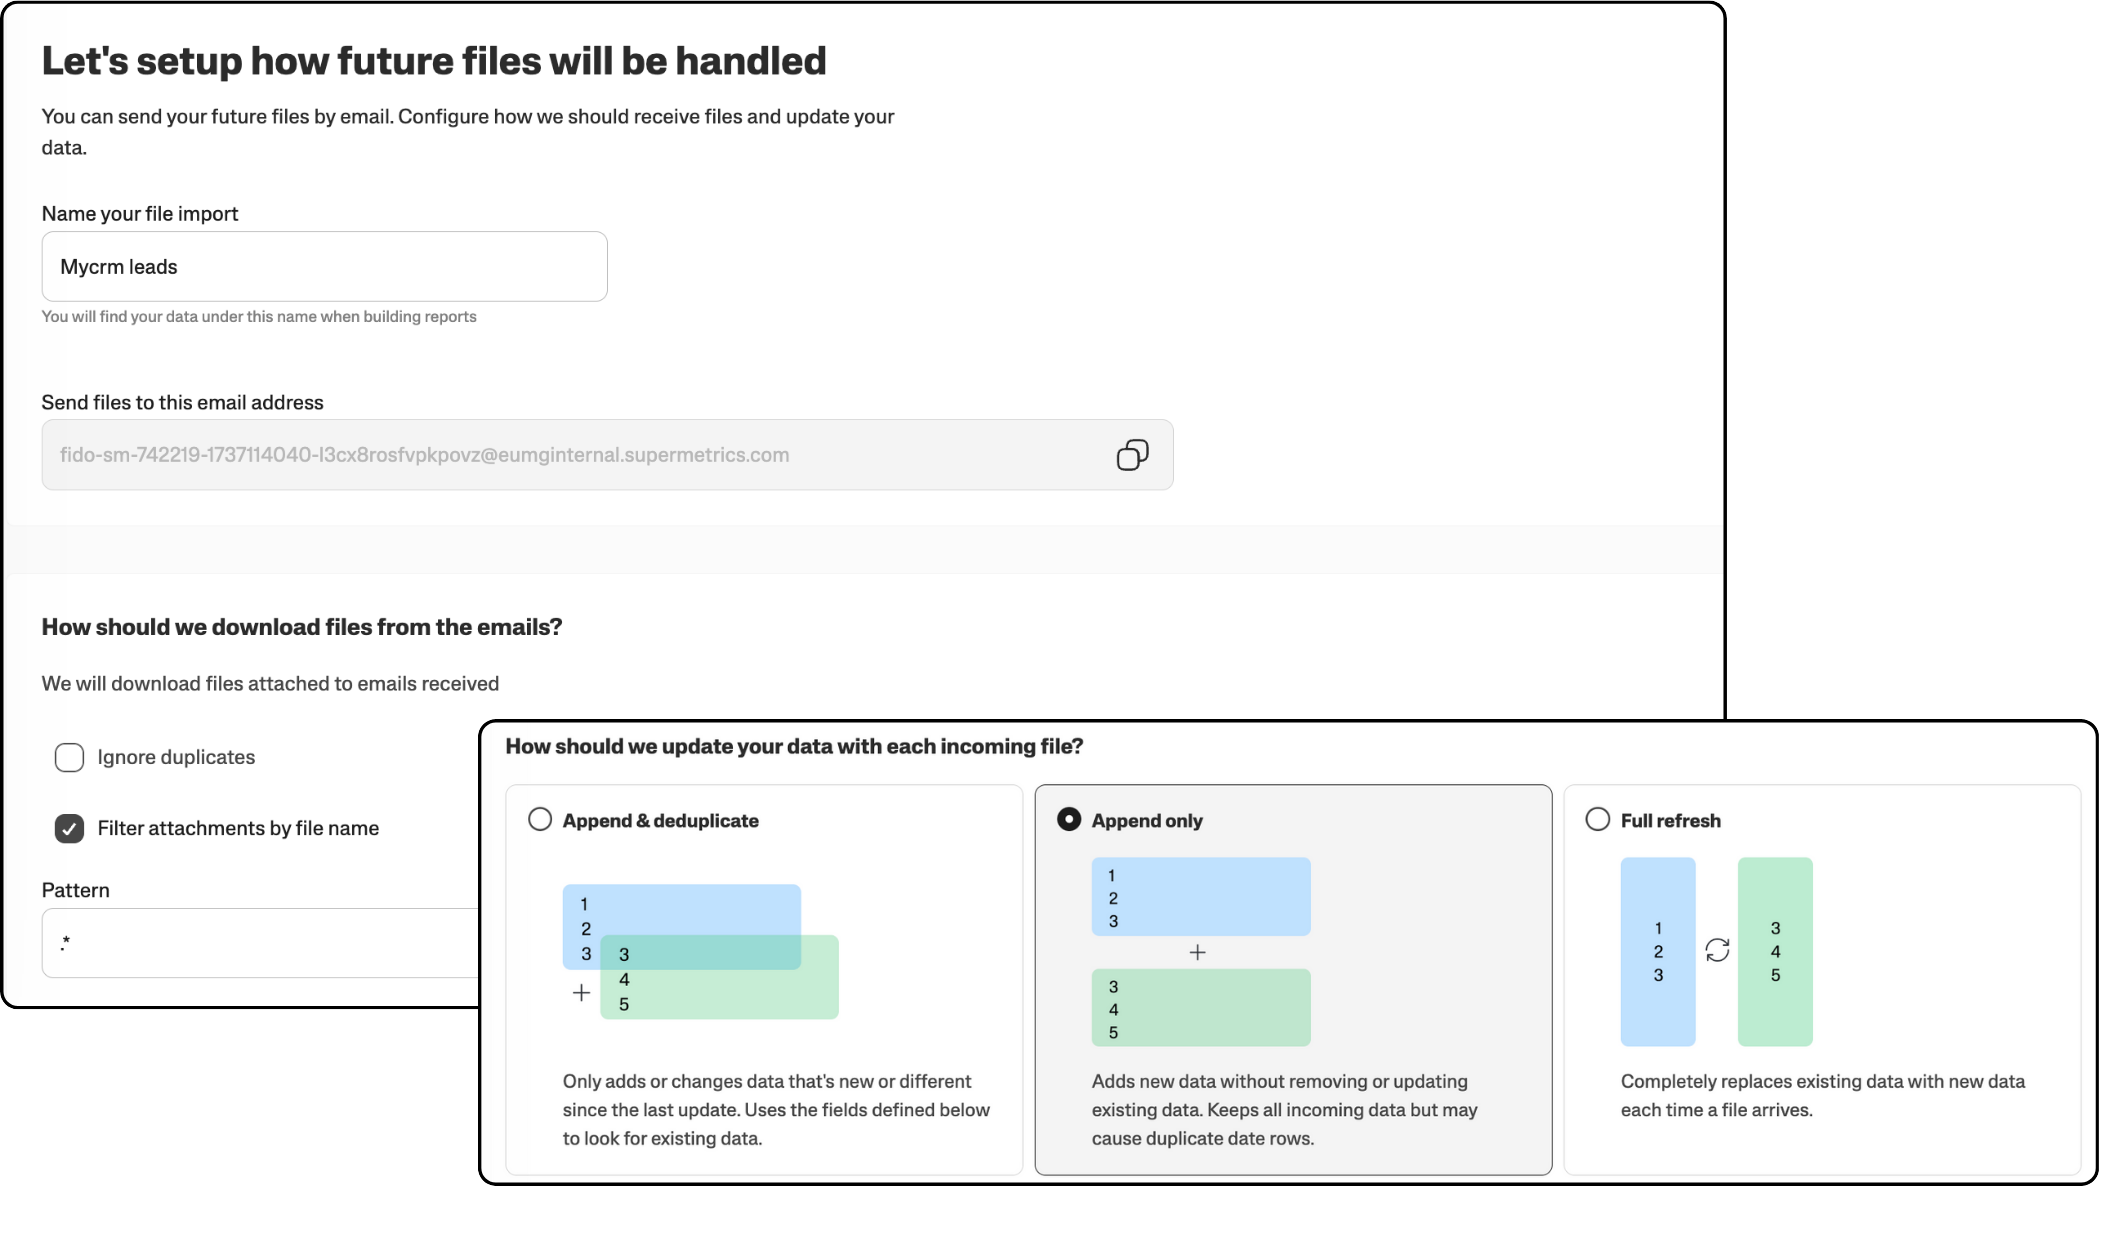Image resolution: width=2114 pixels, height=1236 pixels.
Task: Click the green block in Append only diagram
Action: click(x=1200, y=1008)
